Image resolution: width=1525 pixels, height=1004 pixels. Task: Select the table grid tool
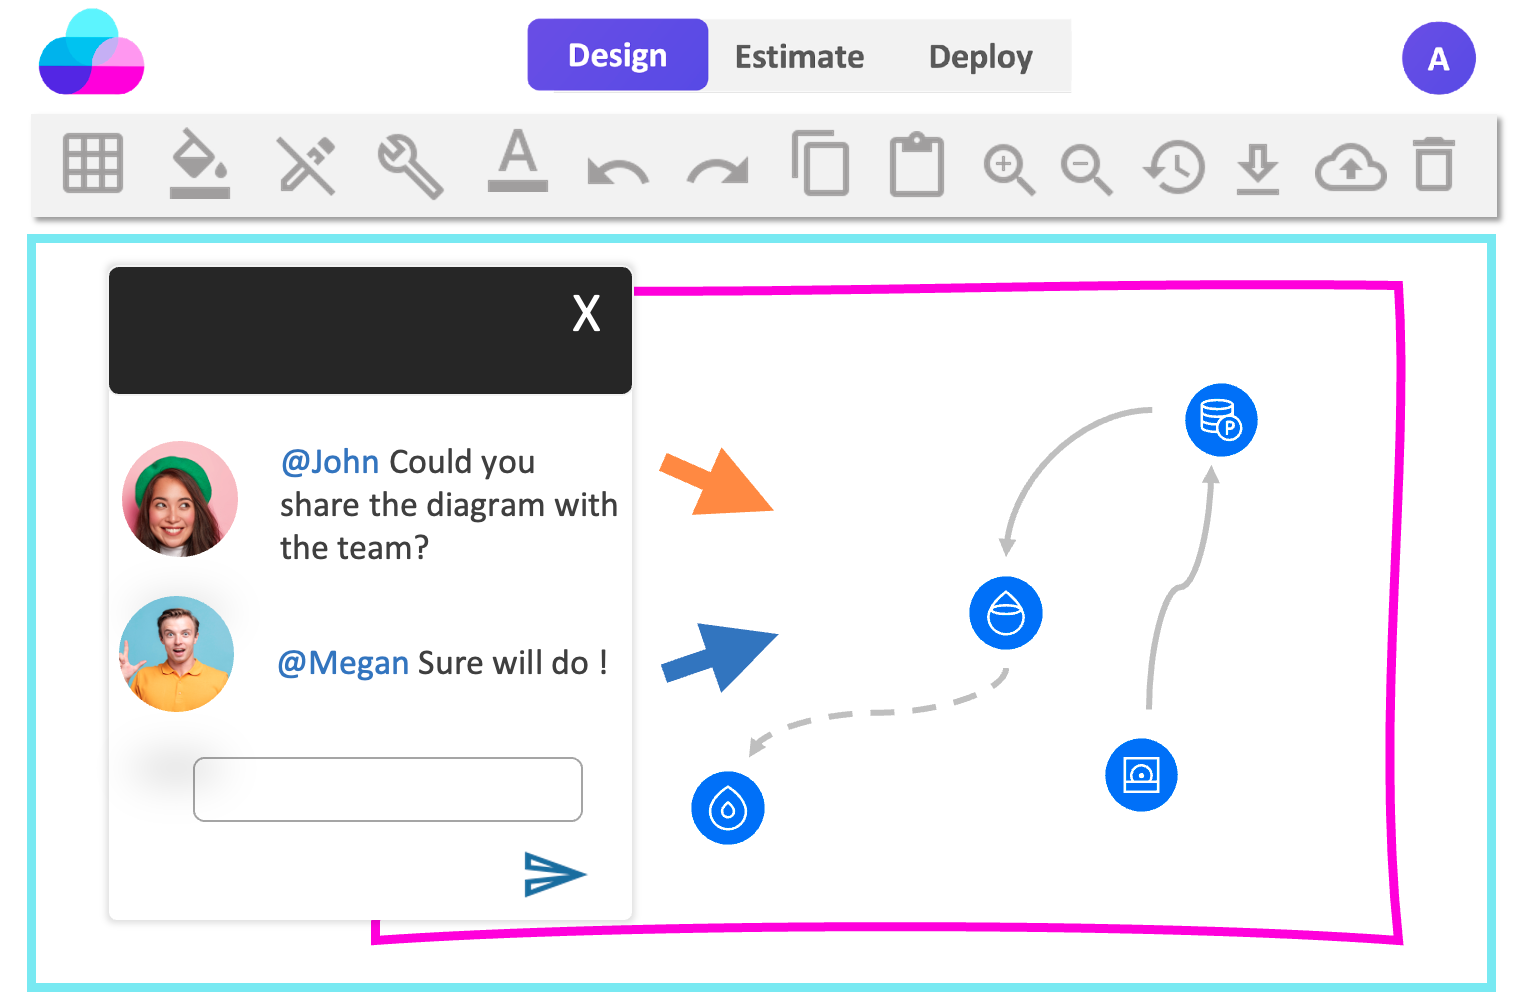pos(93,166)
